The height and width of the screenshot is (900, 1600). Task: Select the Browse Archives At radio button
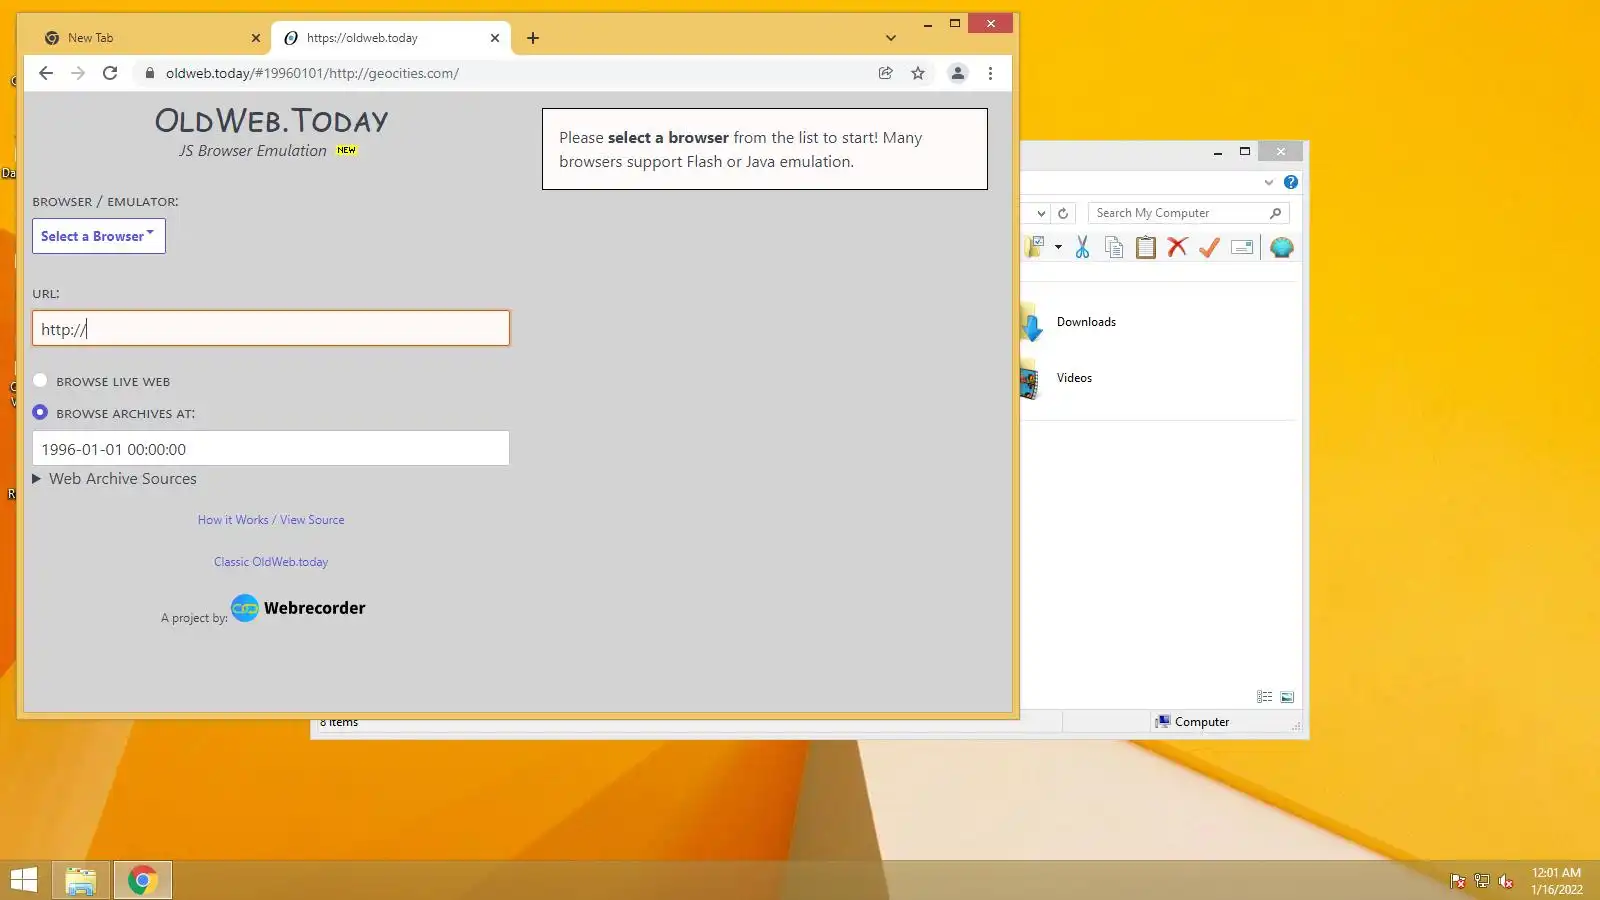pos(40,412)
